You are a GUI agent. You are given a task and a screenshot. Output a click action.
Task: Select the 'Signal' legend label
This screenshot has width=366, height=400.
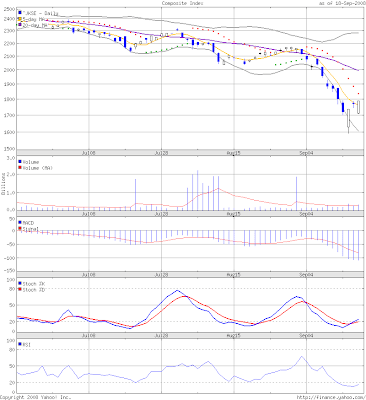(31, 229)
